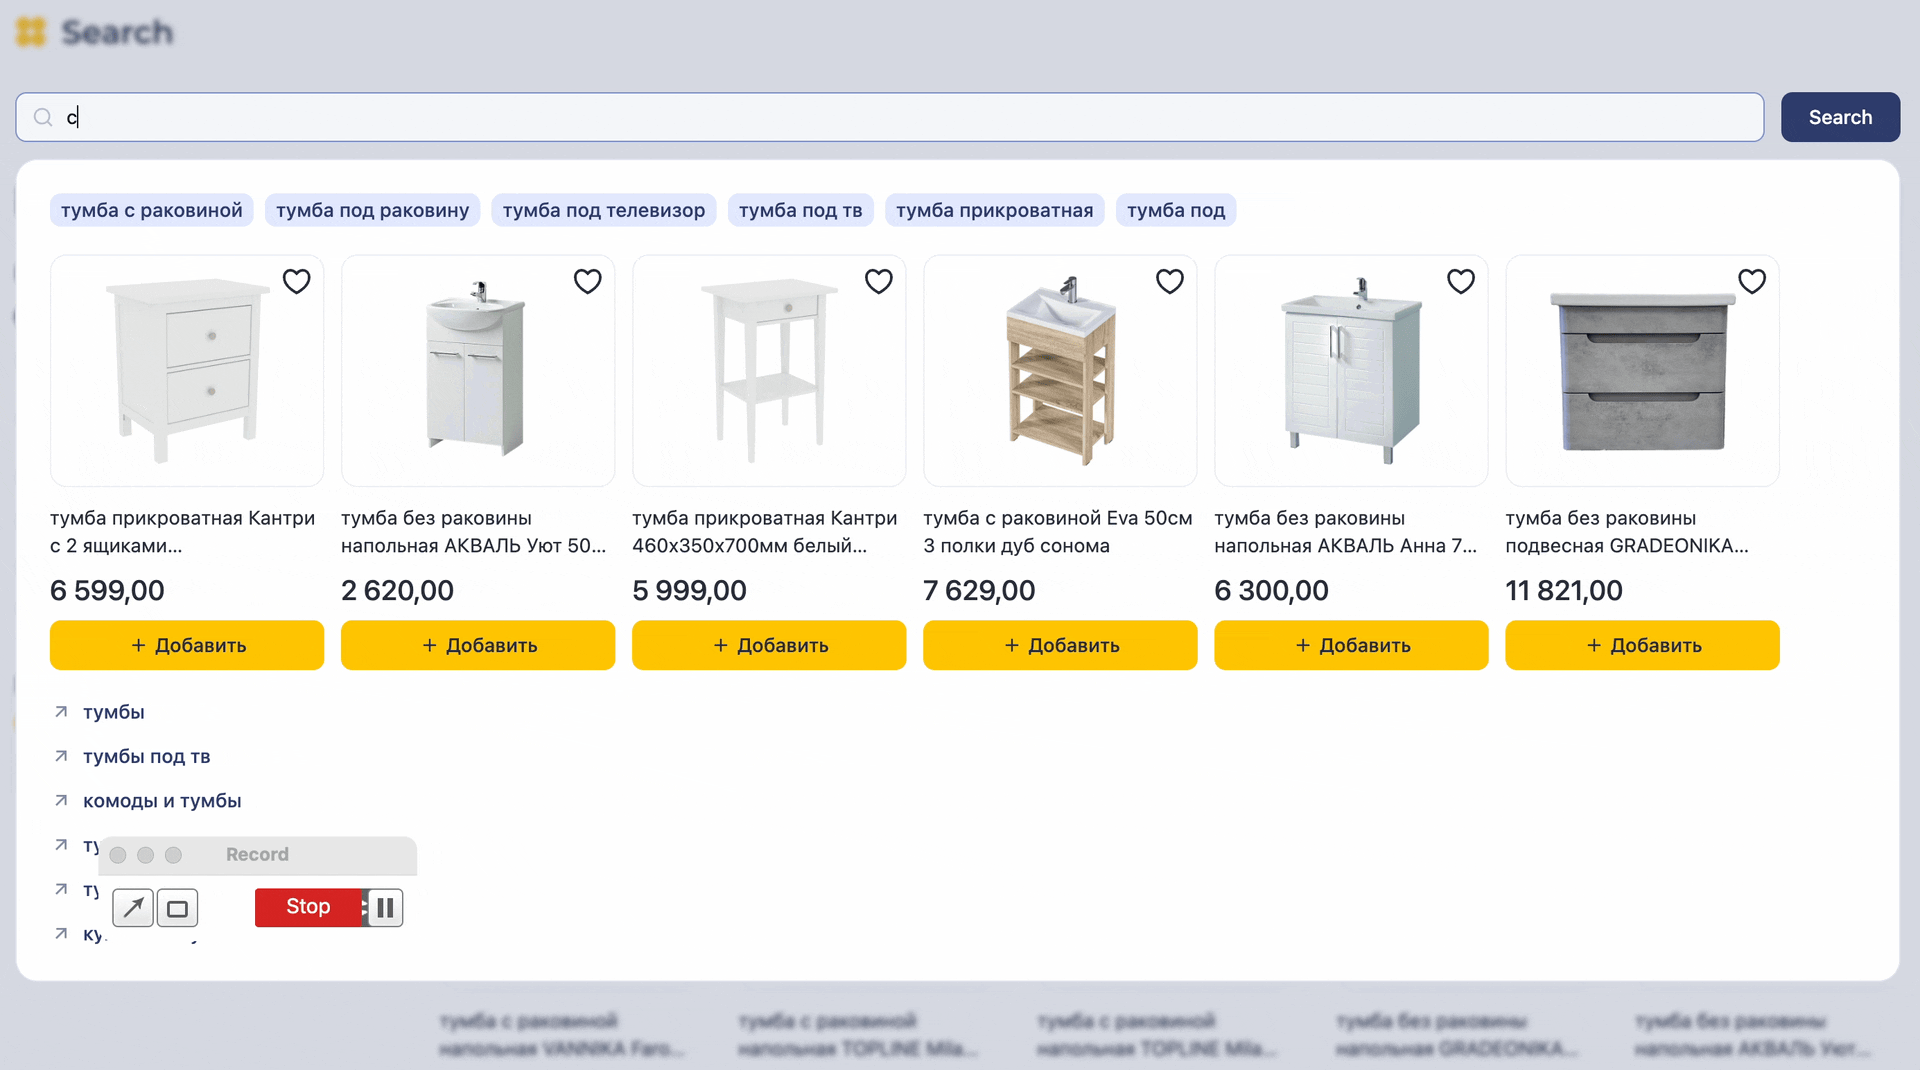Click heart icon on АКВАЛЬ Анна product

[x=1460, y=282]
